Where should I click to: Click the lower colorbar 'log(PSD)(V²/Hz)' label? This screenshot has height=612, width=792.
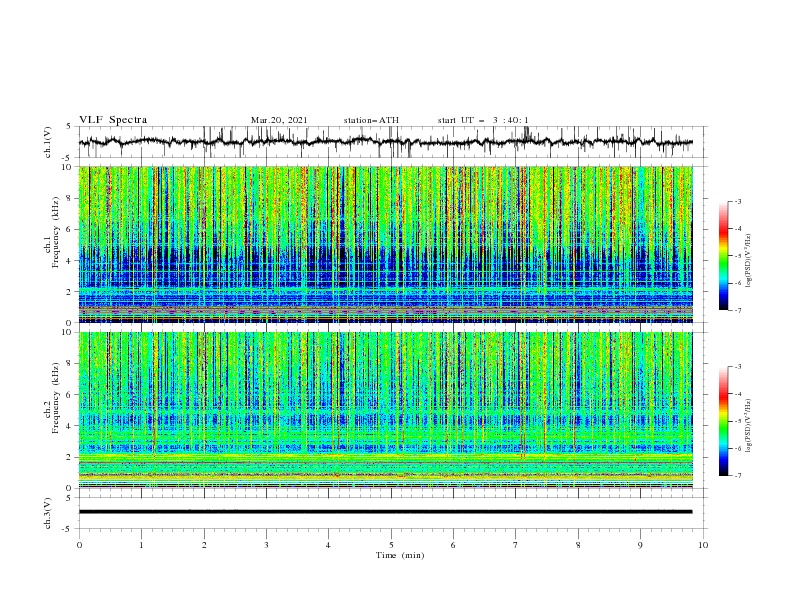(749, 425)
